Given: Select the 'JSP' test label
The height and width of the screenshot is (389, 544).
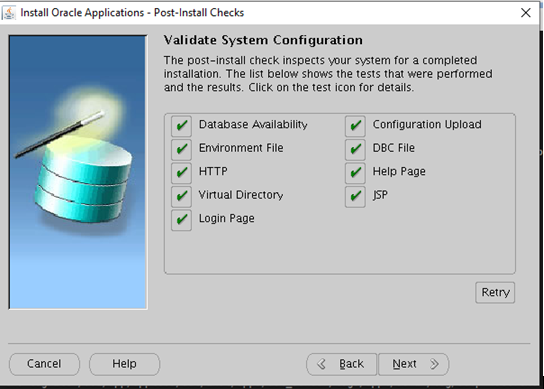Looking at the screenshot, I should coord(380,195).
